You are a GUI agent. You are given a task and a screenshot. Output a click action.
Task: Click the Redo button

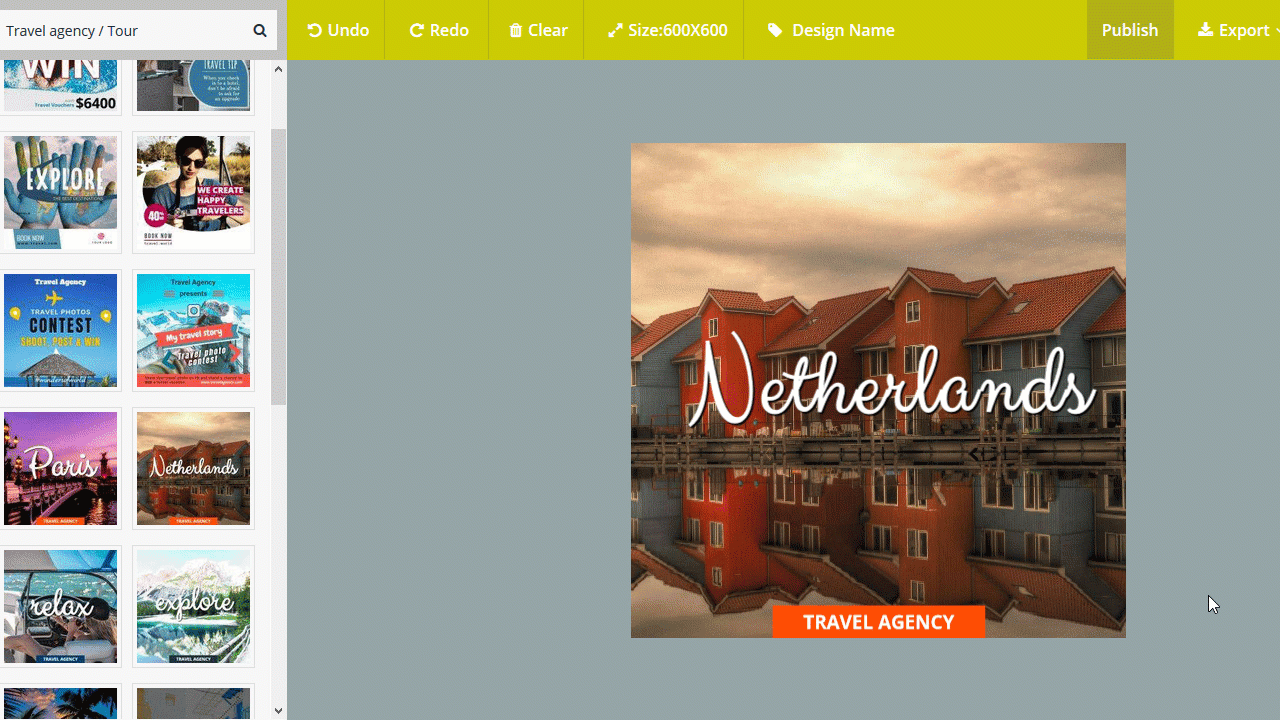click(439, 30)
